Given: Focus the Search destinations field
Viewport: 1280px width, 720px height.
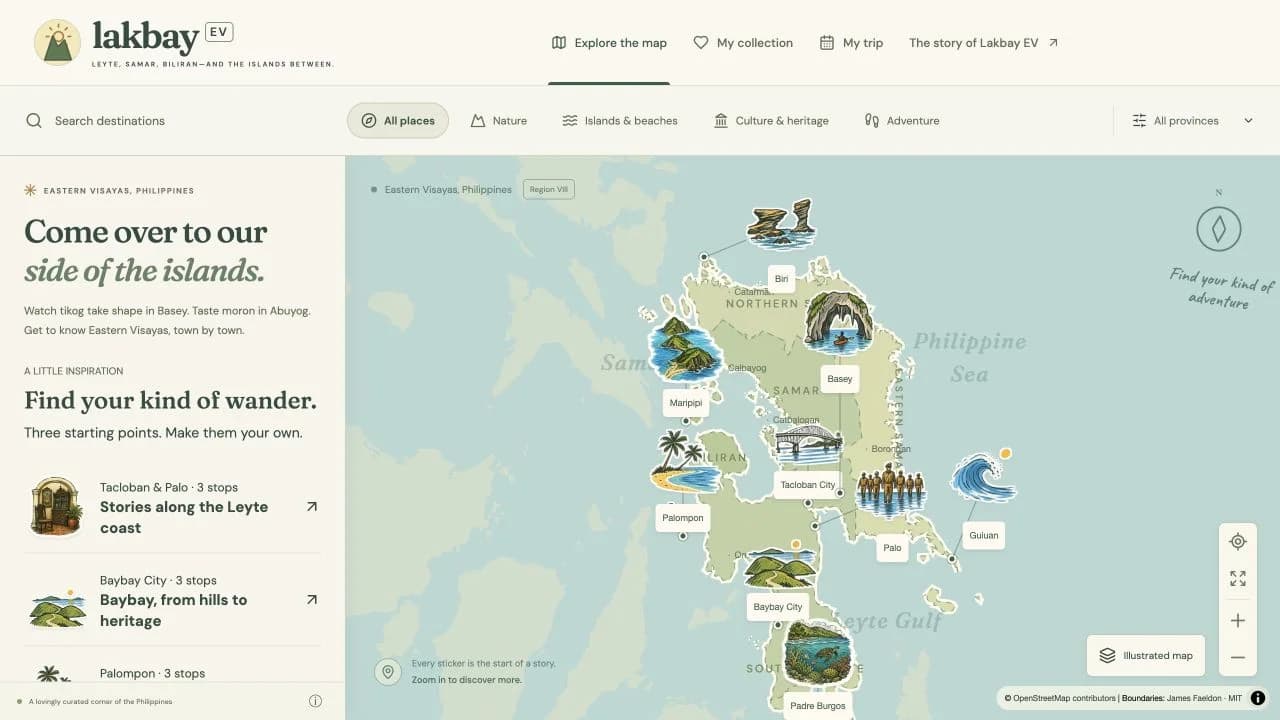Looking at the screenshot, I should (x=172, y=121).
